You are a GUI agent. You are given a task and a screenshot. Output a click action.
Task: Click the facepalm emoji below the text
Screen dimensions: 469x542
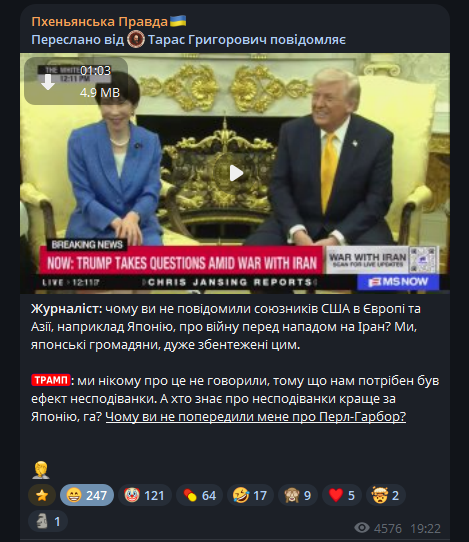(41, 470)
